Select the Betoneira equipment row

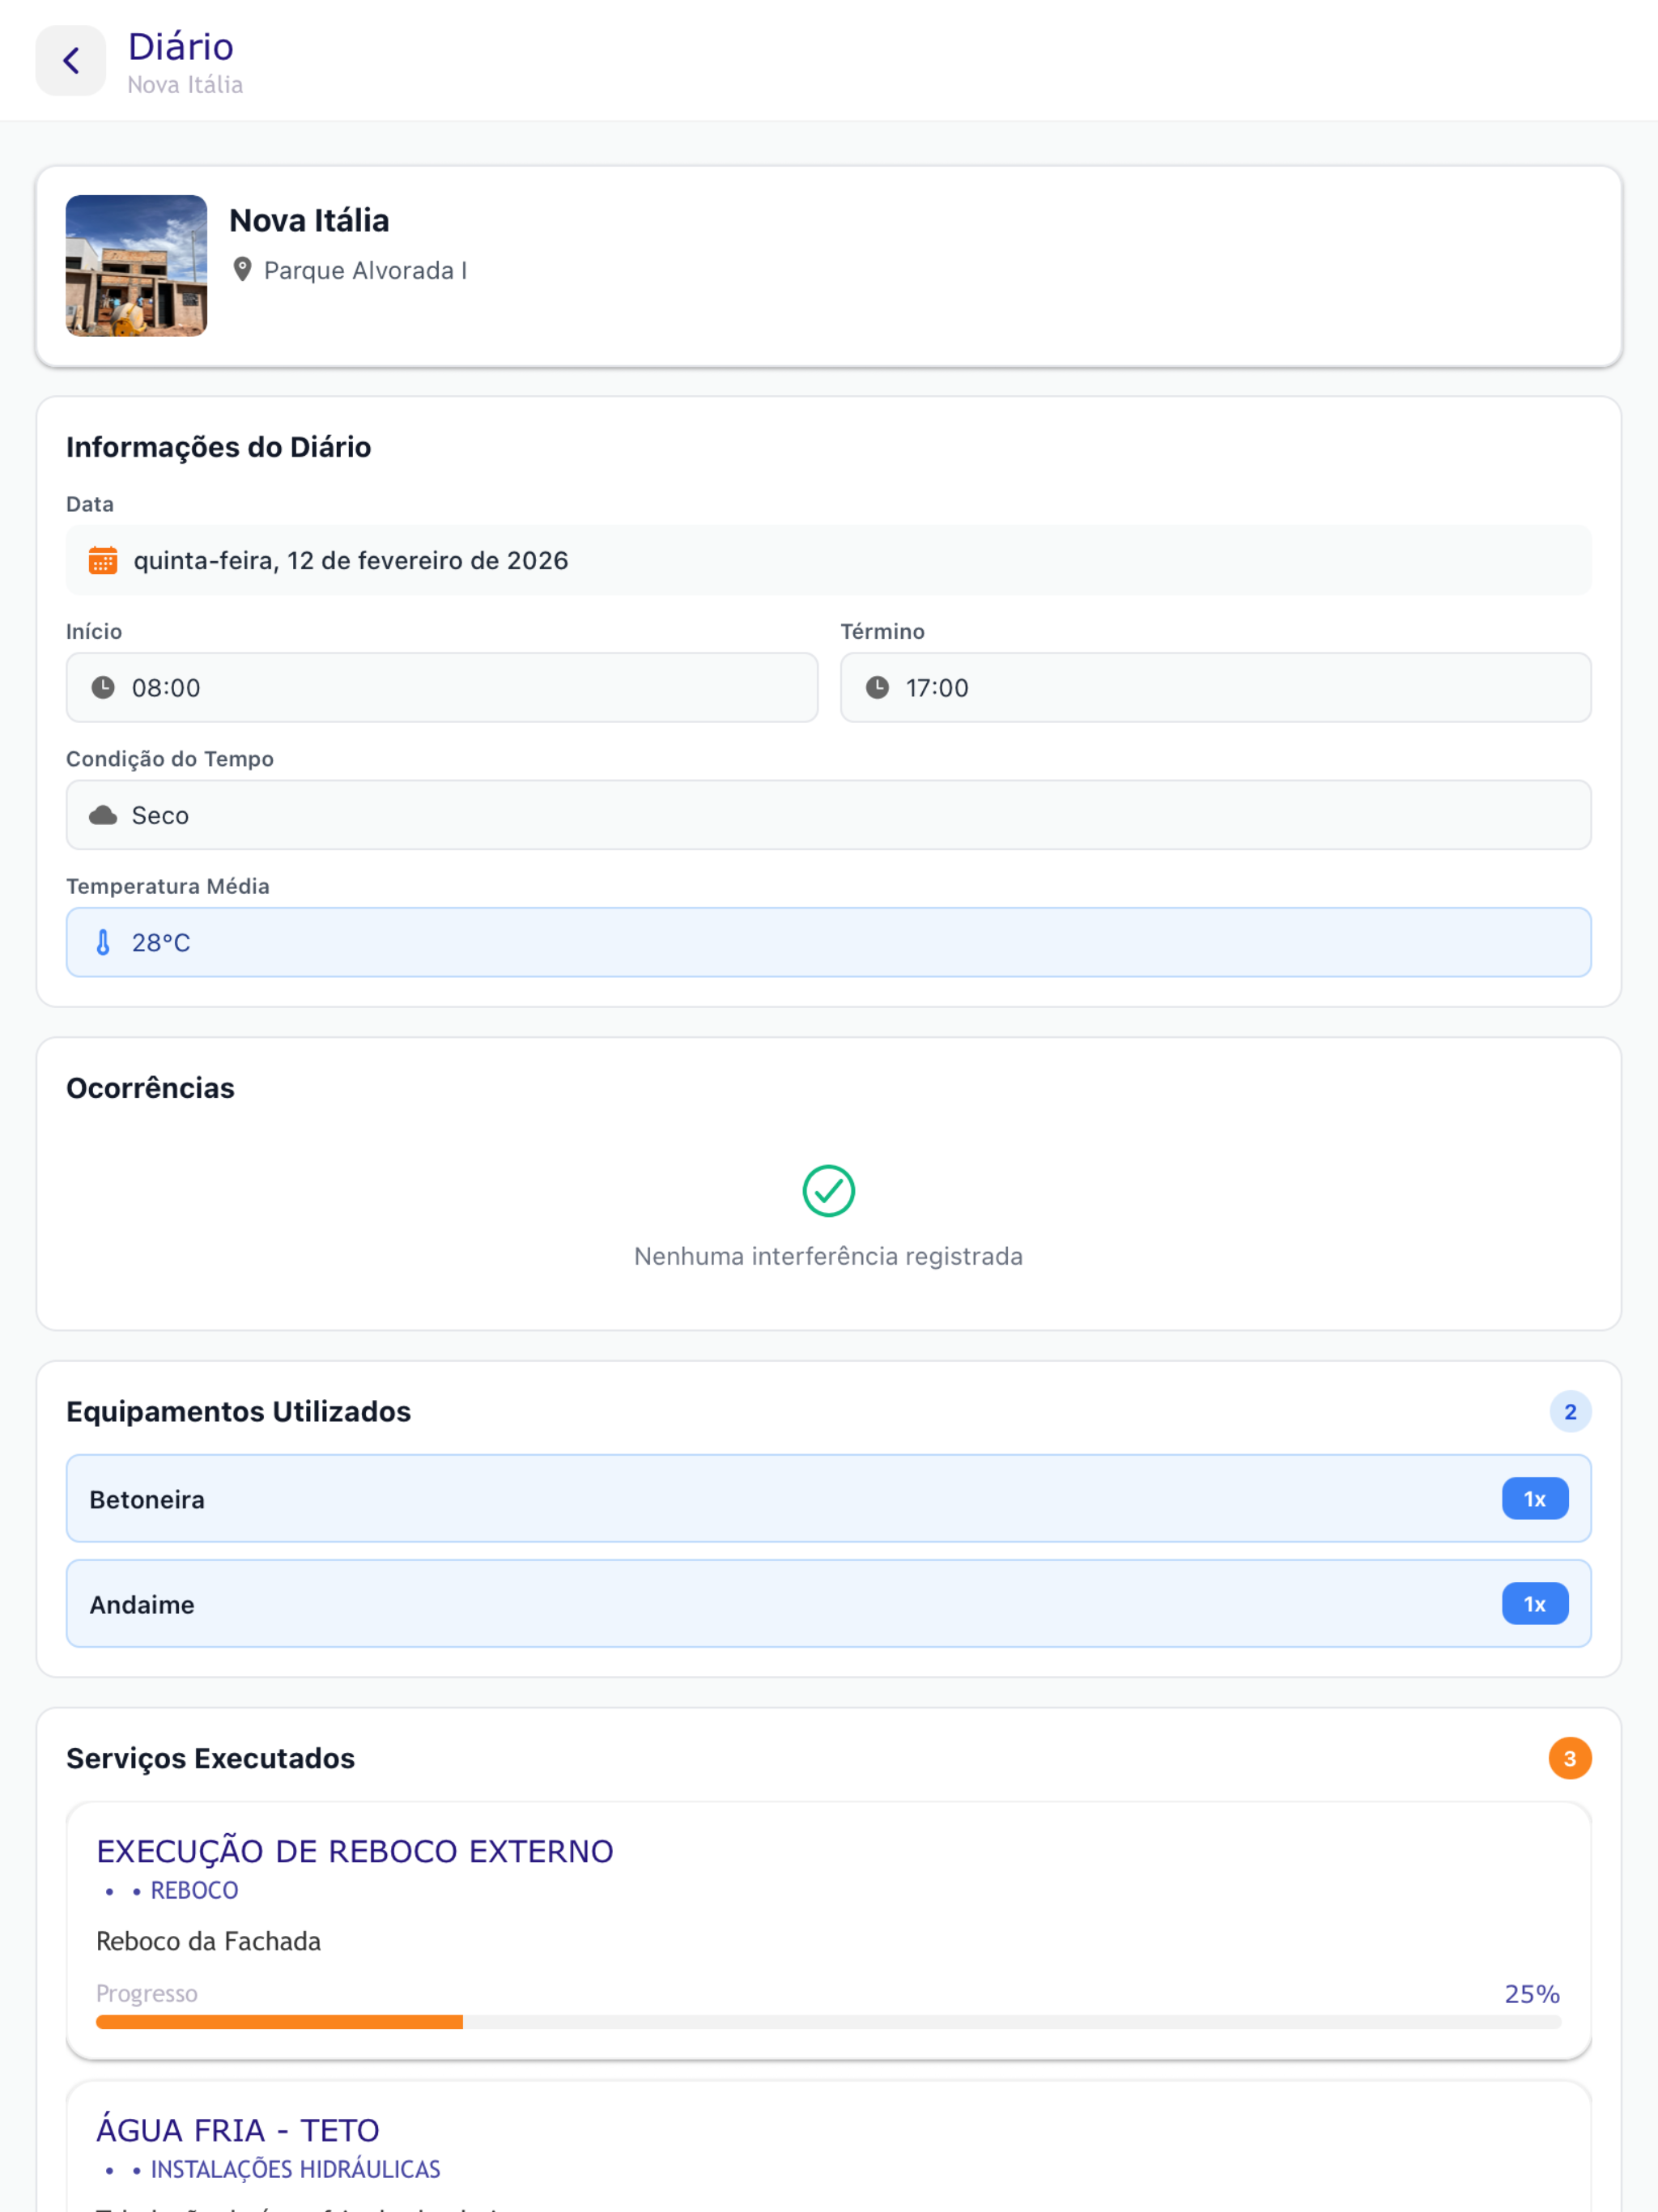point(829,1498)
